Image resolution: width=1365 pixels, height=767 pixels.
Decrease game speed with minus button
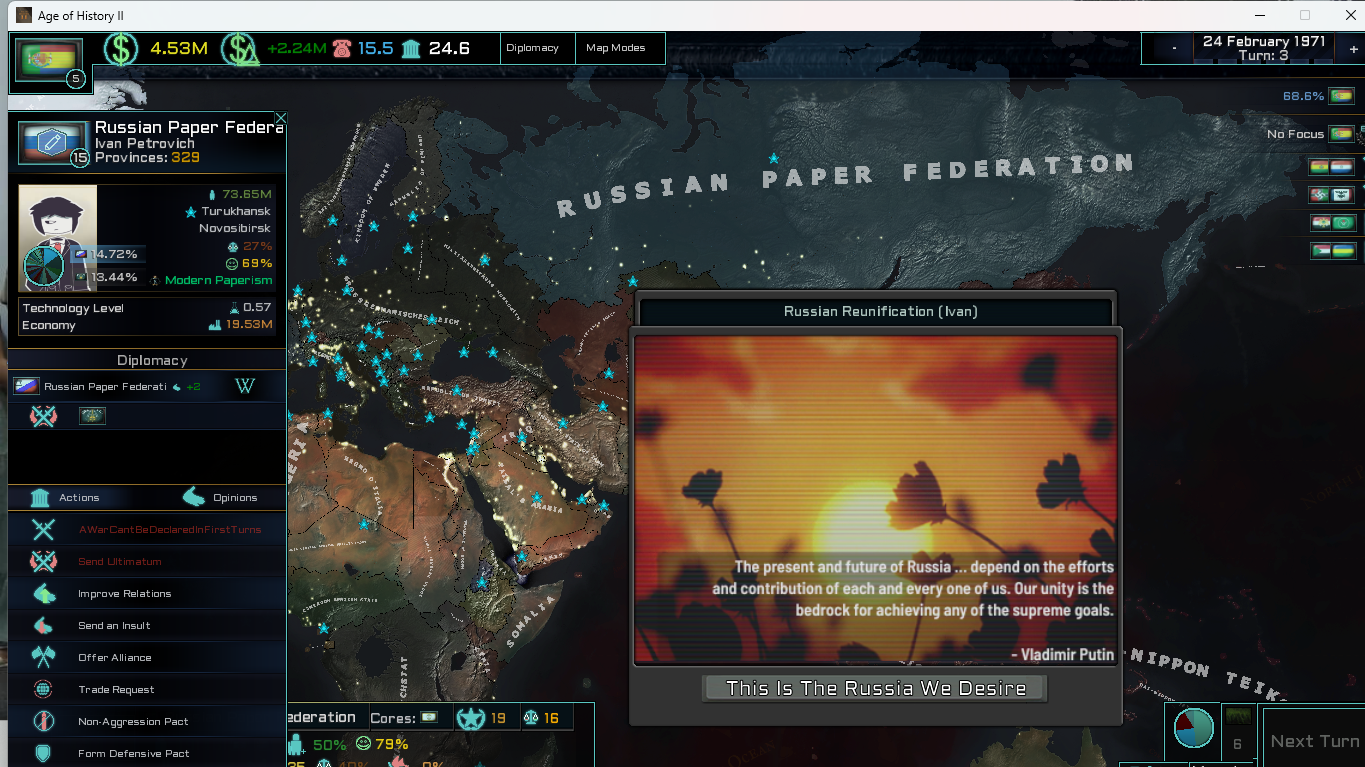[1173, 48]
